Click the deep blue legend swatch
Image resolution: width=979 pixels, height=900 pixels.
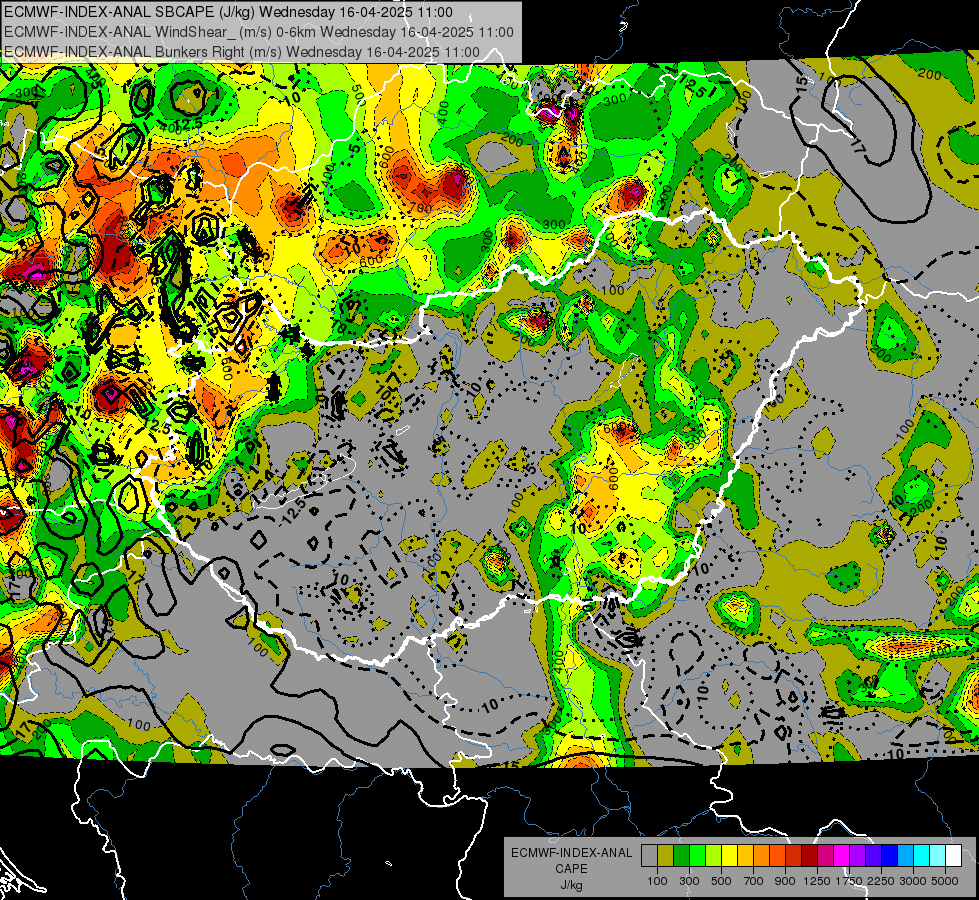click(x=890, y=856)
